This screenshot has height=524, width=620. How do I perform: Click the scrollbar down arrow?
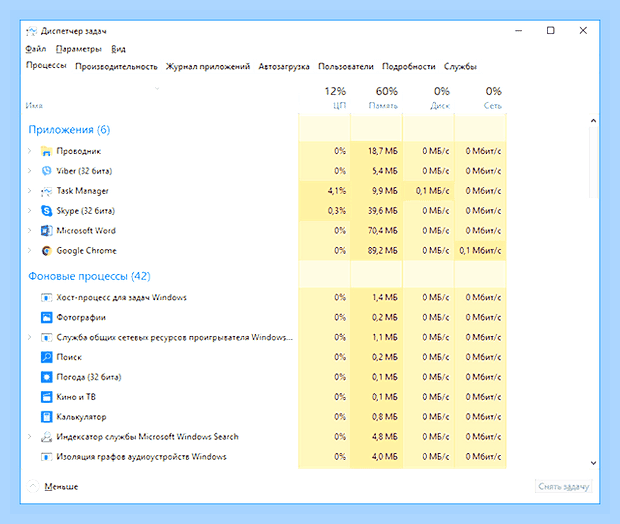pos(593,463)
